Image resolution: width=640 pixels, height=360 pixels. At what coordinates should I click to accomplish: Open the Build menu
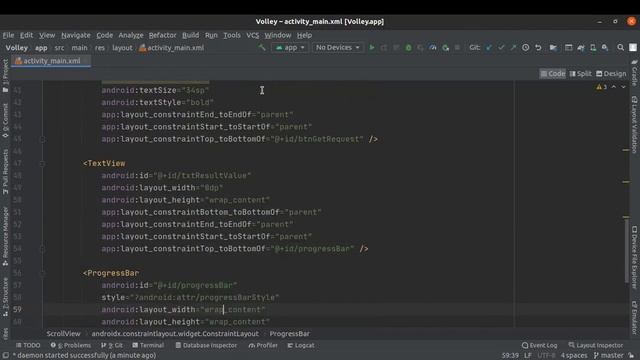point(191,35)
